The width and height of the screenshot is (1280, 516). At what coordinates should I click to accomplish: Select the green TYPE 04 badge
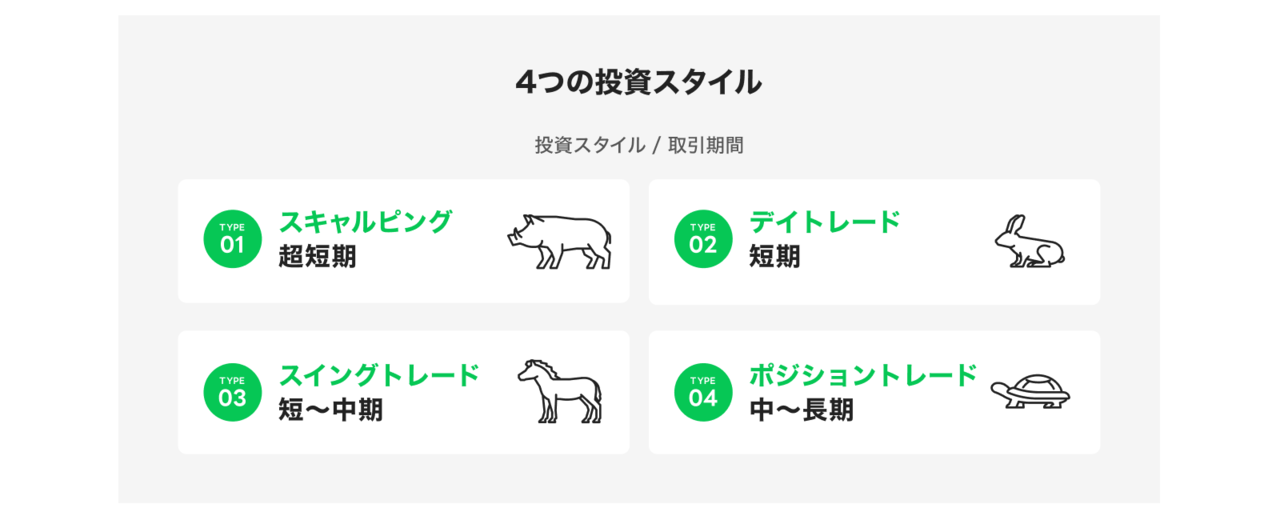[x=703, y=392]
